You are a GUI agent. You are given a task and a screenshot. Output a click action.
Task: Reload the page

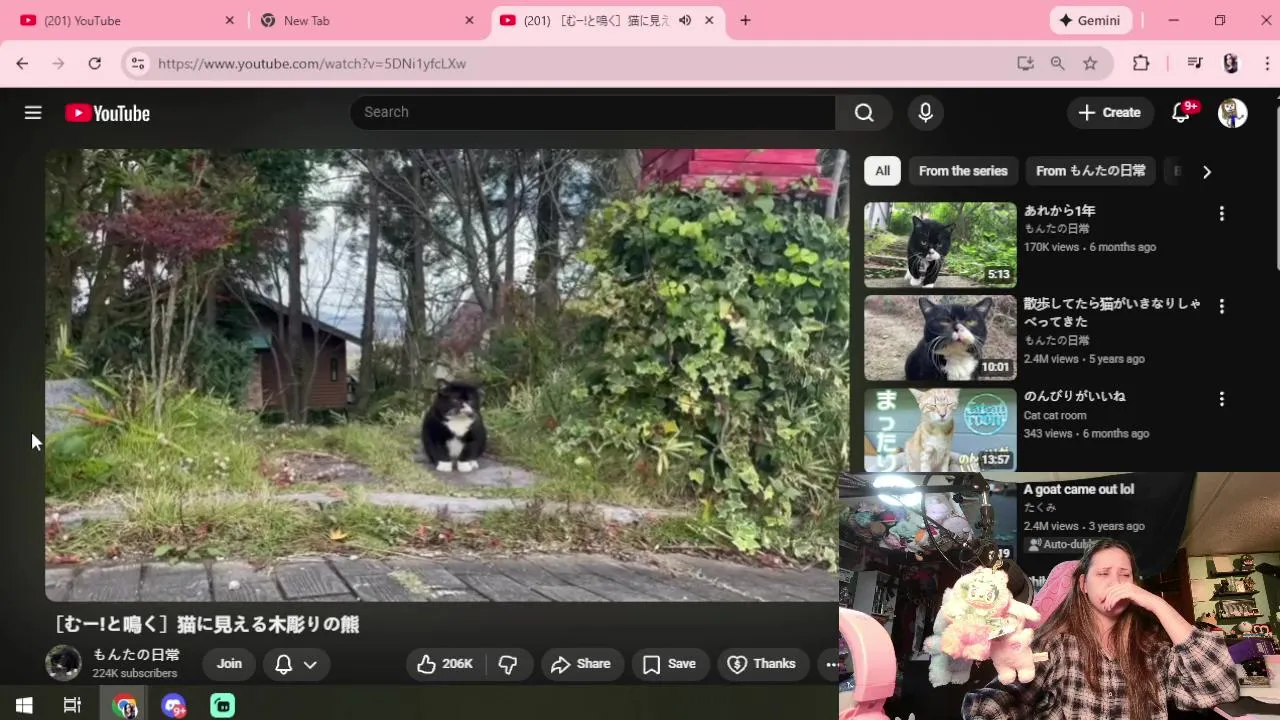pos(94,63)
